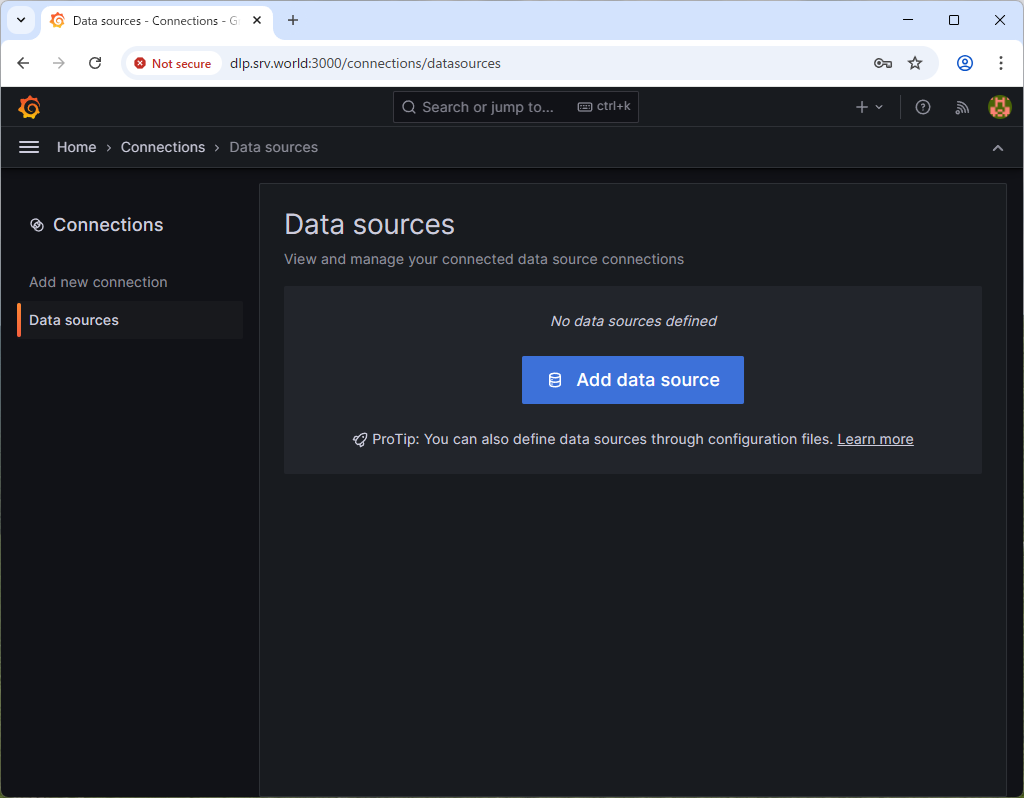Click the address bar URL
This screenshot has width=1024, height=798.
point(365,63)
